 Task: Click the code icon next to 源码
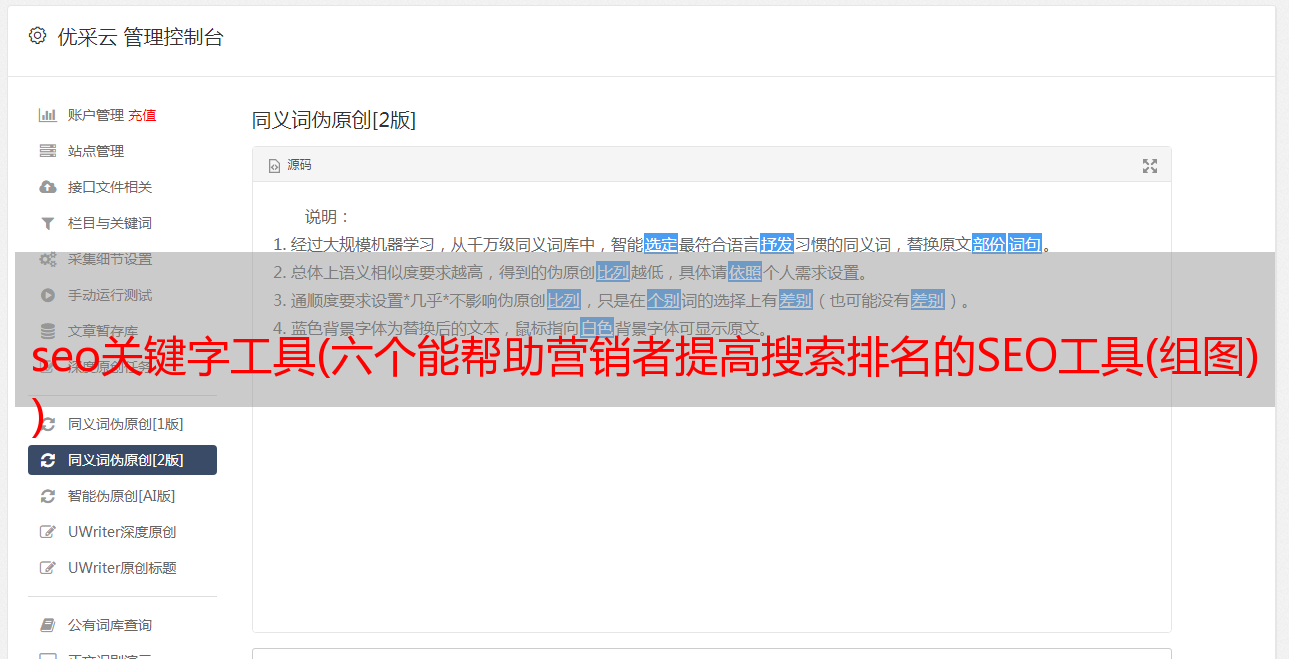274,166
